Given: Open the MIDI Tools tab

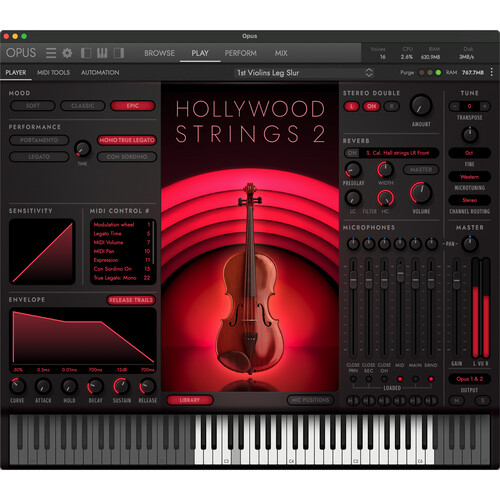Looking at the screenshot, I should point(53,72).
